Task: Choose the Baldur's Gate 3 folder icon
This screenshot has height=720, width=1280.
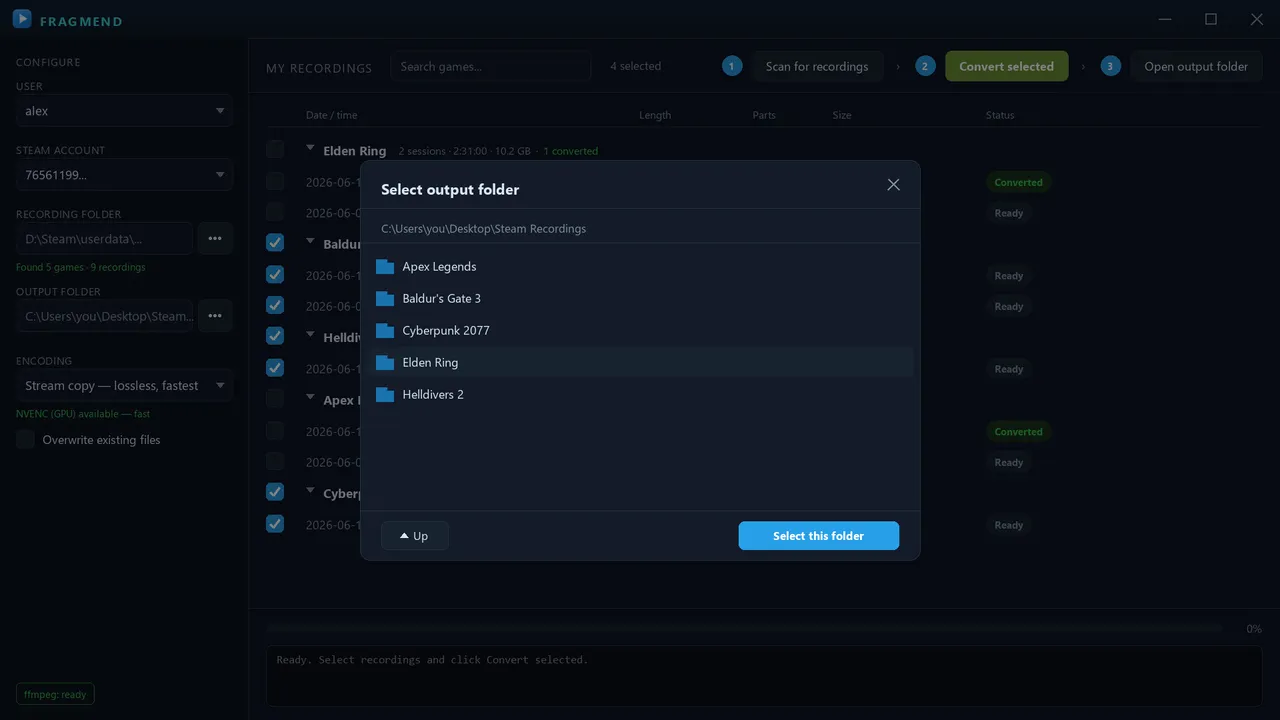Action: (x=385, y=299)
